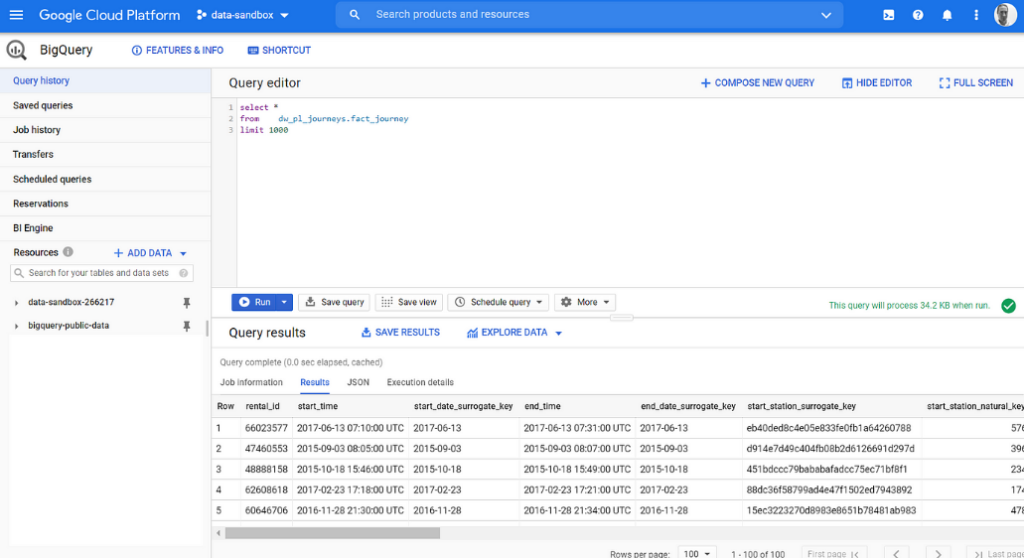1024x558 pixels.
Task: Open the Schedule query dropdown
Action: (x=499, y=302)
